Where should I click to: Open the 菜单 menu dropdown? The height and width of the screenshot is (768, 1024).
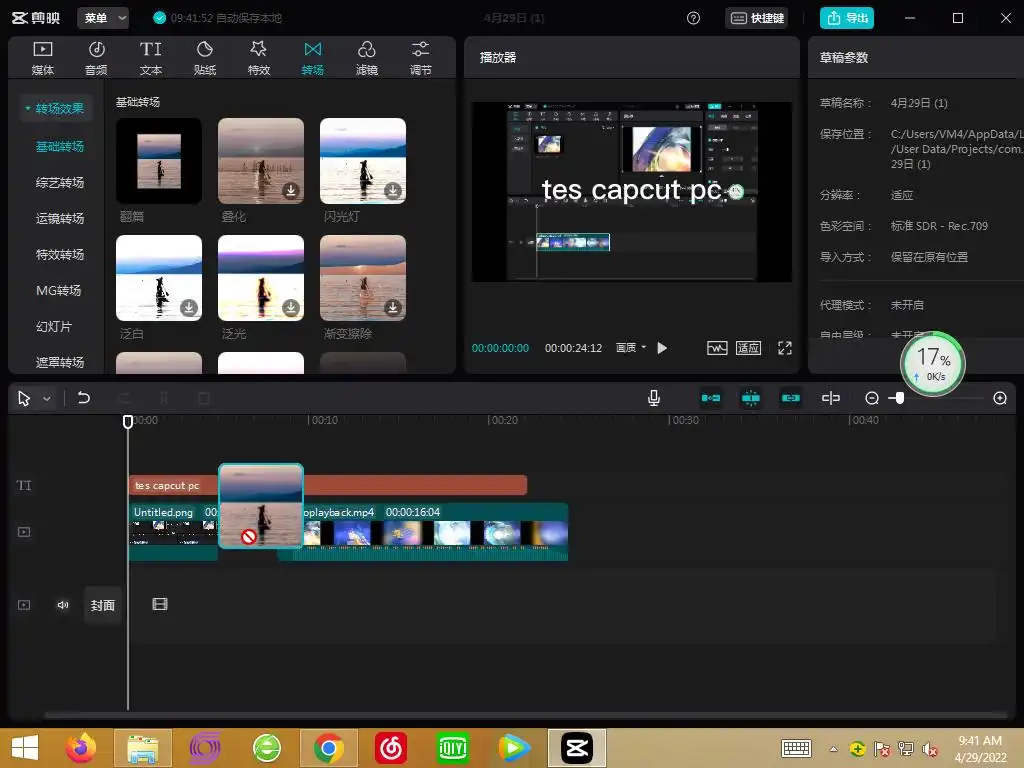pos(103,18)
